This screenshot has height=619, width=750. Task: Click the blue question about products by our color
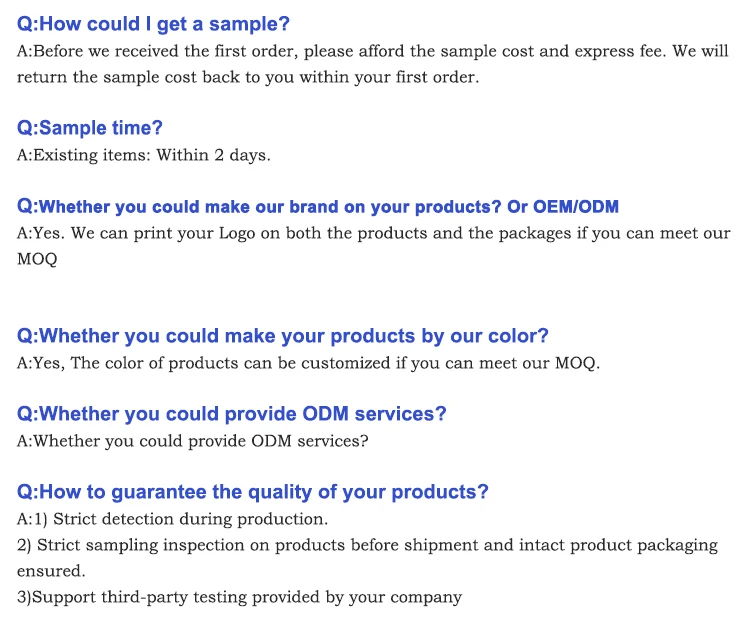(283, 336)
